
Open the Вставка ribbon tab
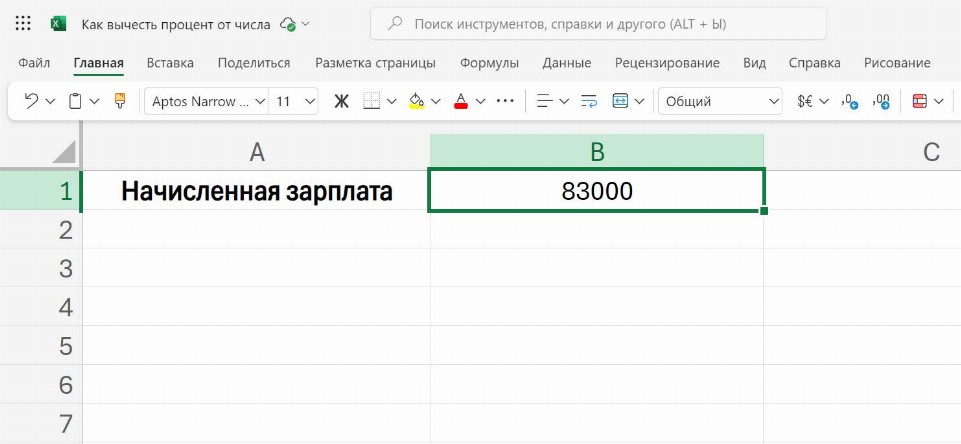tap(170, 63)
